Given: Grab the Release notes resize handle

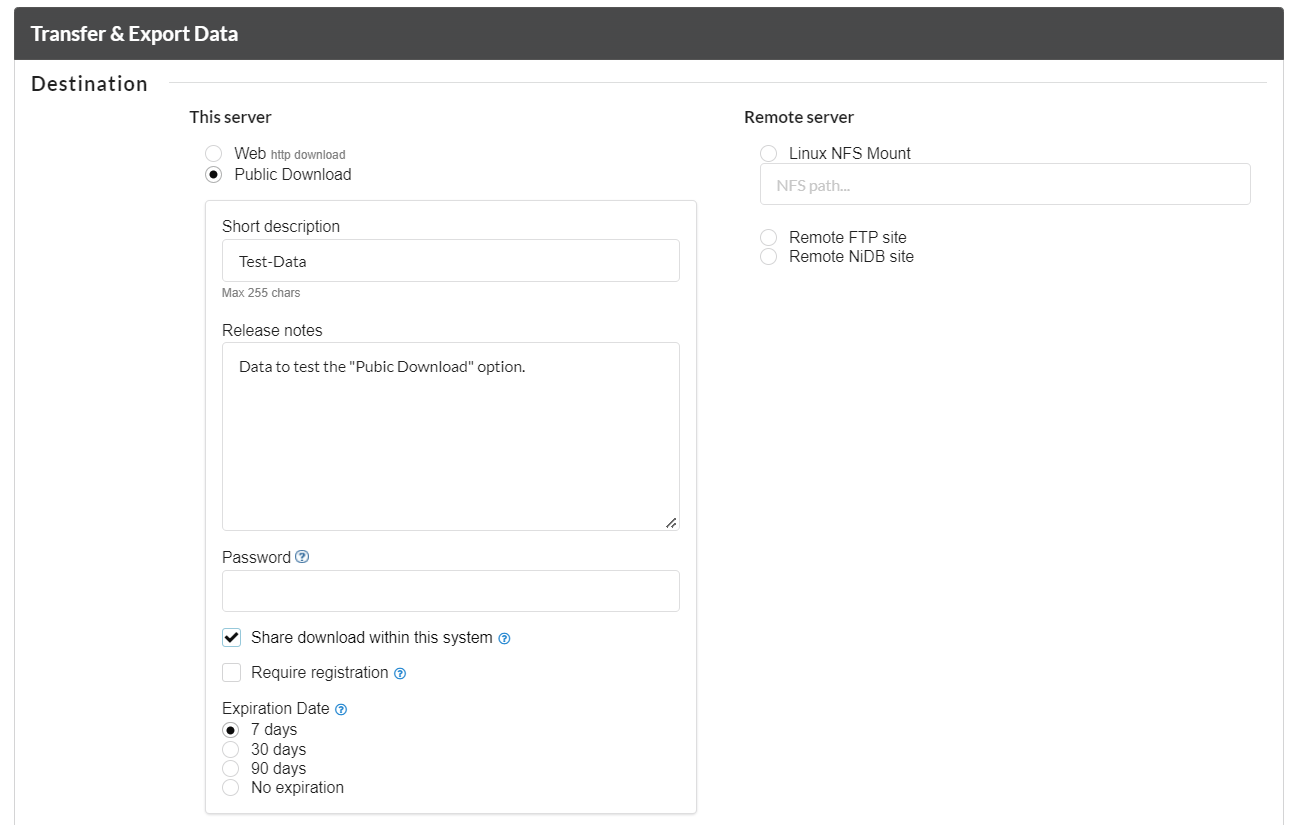Looking at the screenshot, I should [x=671, y=522].
